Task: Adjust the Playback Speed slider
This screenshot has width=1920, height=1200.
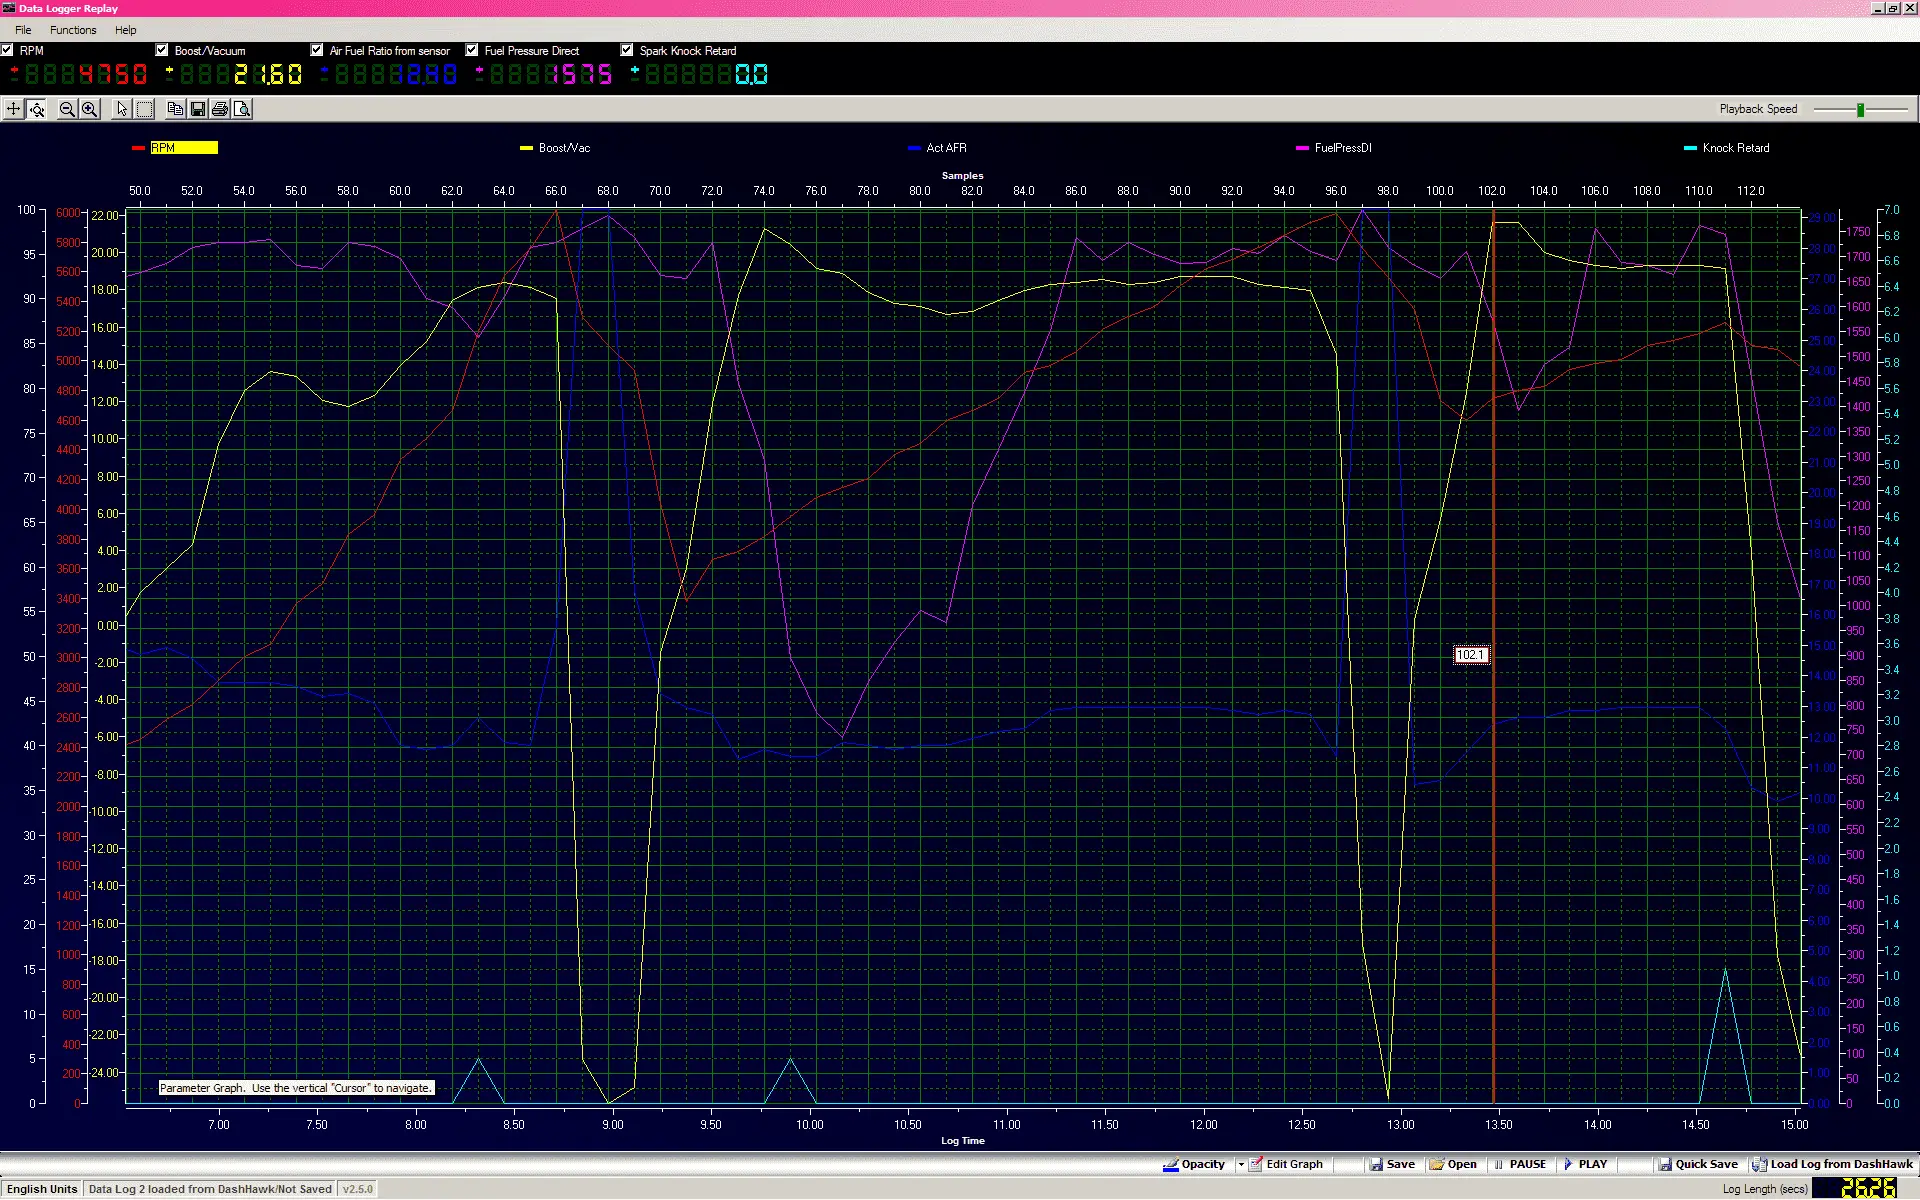Action: coord(1860,109)
